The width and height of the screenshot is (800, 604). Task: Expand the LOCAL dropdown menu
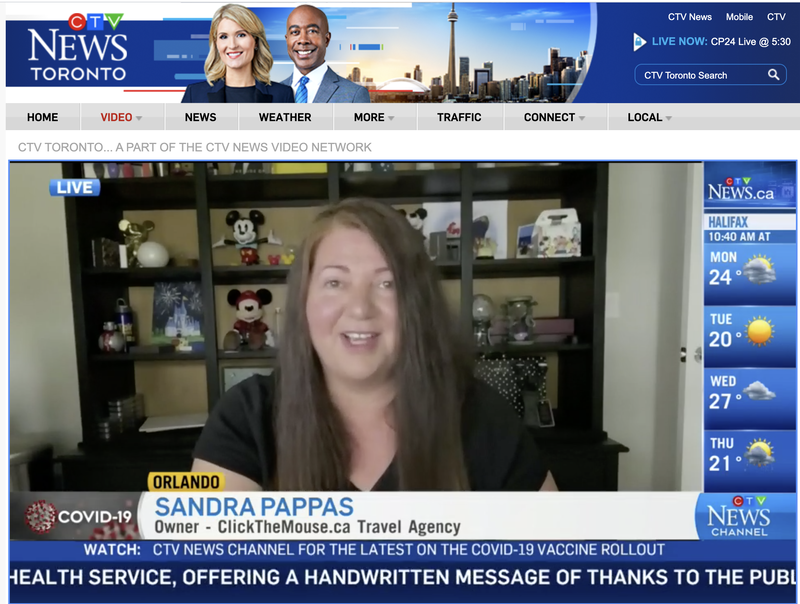click(649, 117)
